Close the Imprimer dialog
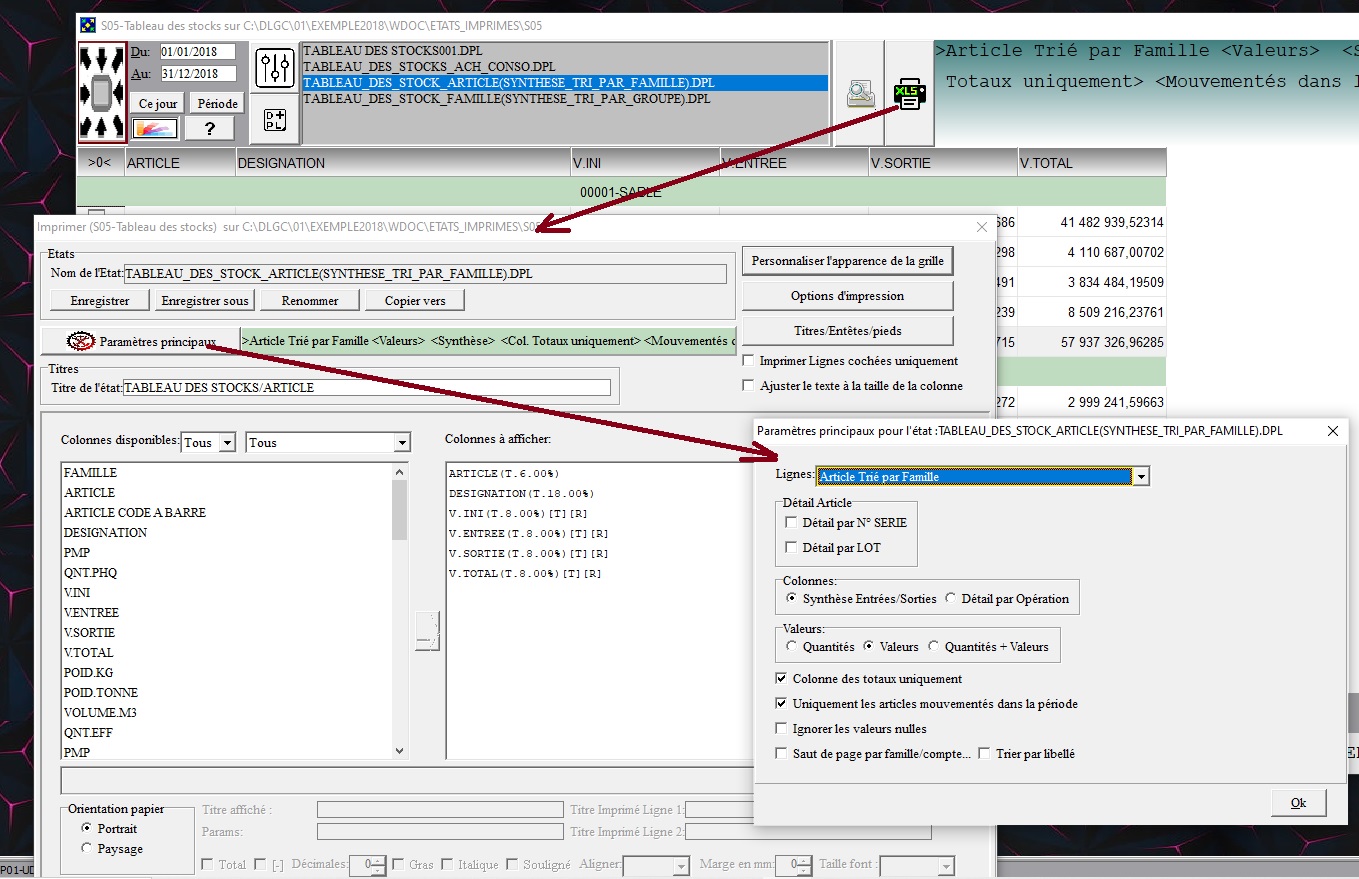 pyautogui.click(x=981, y=227)
